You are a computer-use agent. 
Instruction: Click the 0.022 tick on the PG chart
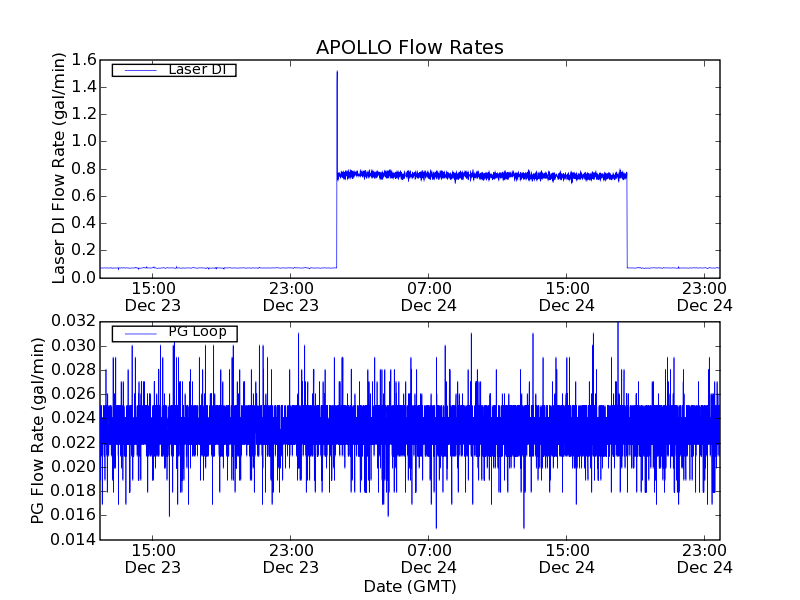73,442
